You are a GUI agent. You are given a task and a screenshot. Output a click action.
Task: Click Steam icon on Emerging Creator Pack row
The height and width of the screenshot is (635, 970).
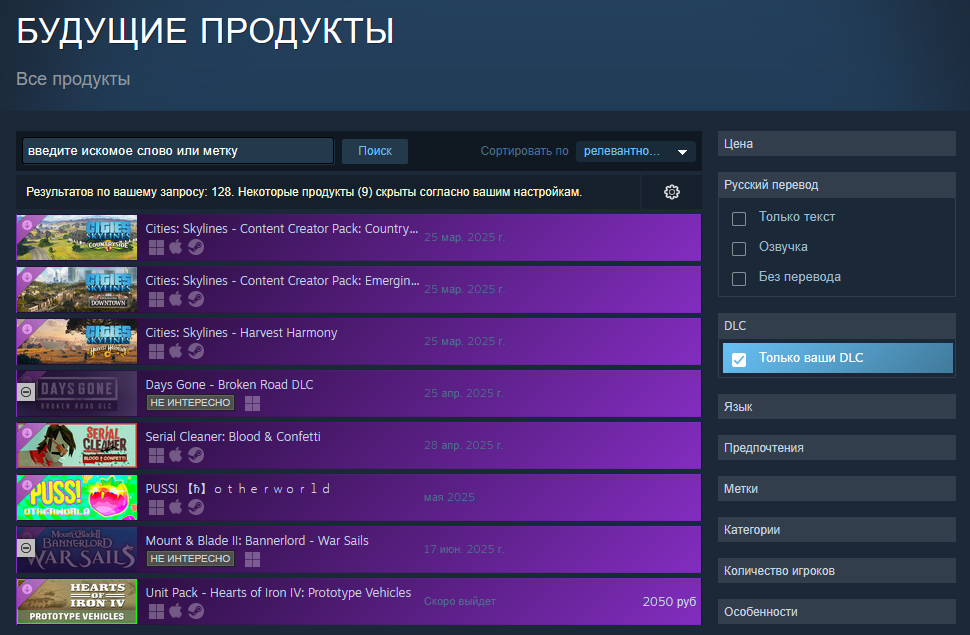196,300
